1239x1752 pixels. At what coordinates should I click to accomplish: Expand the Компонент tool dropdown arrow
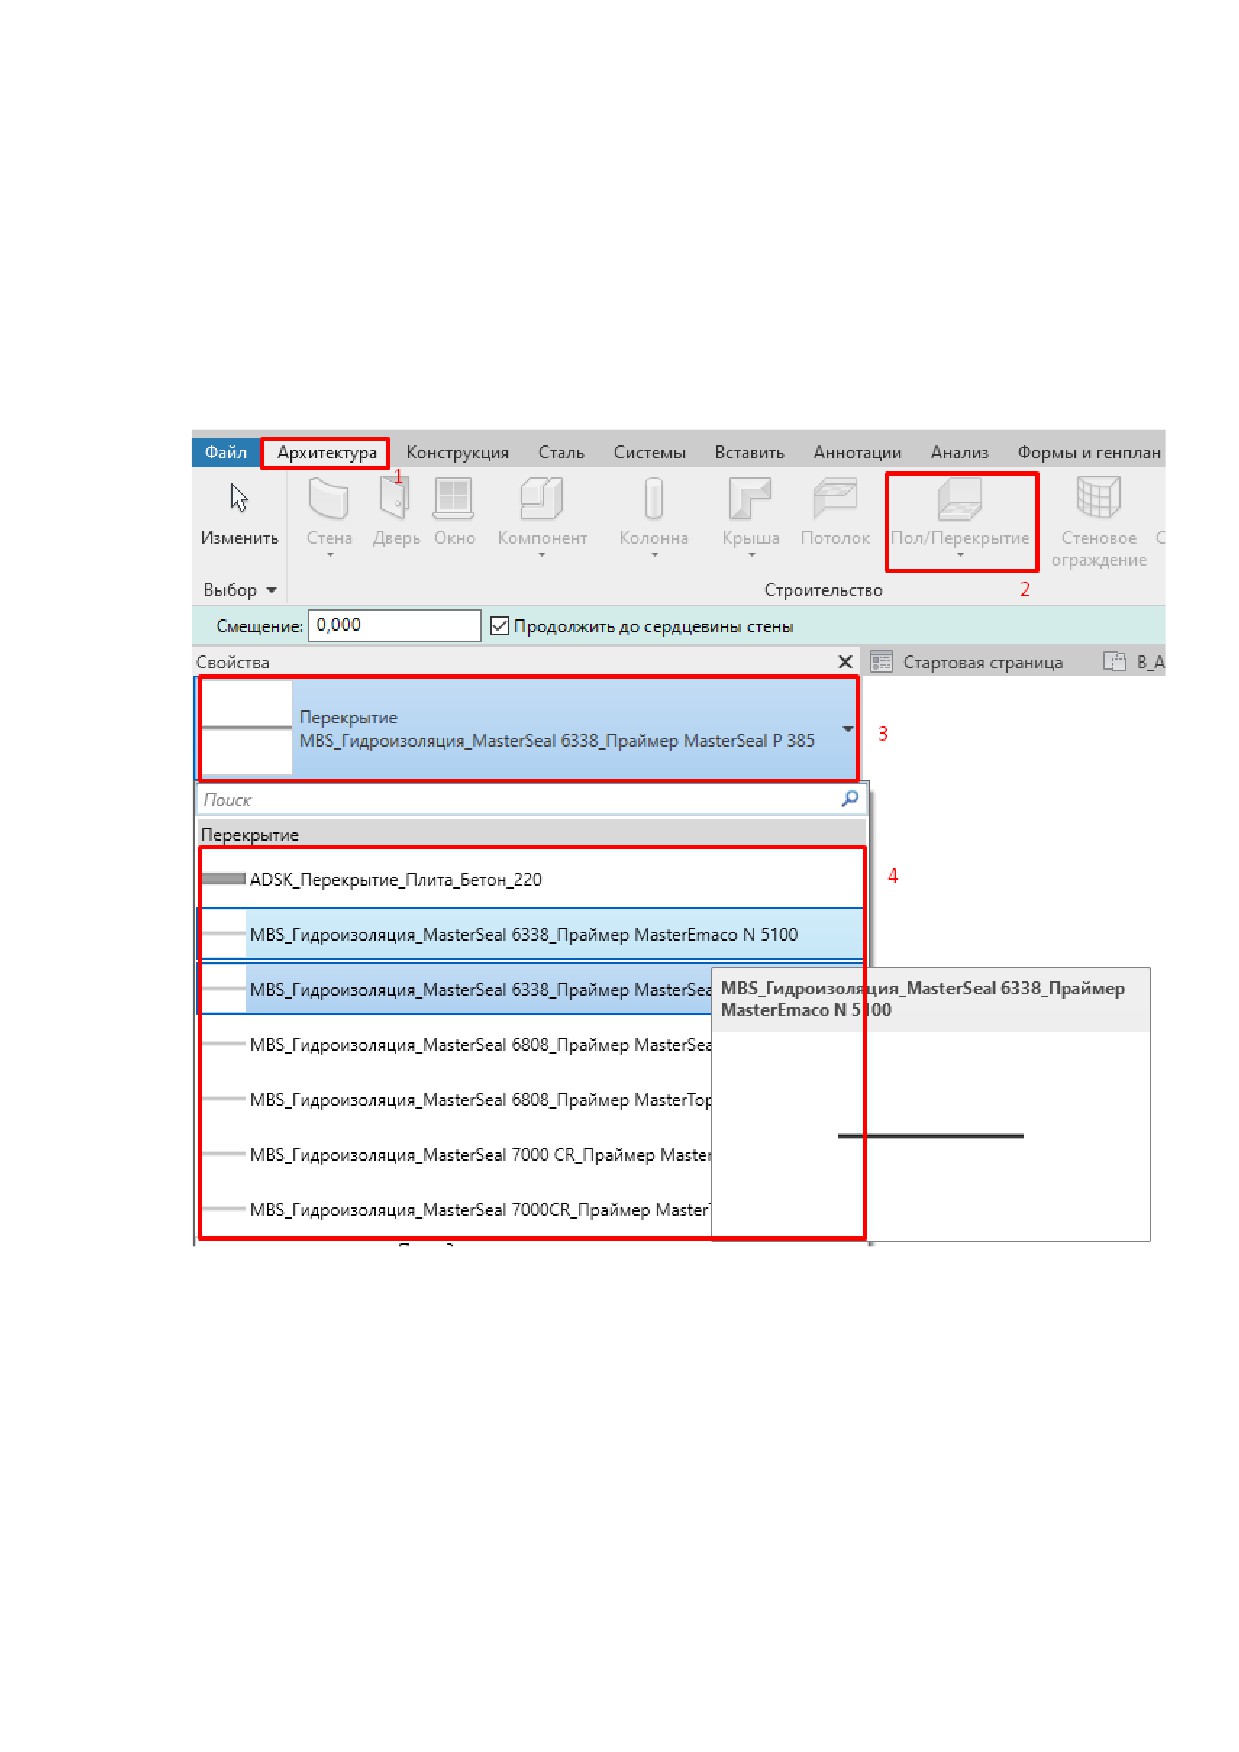tap(542, 555)
